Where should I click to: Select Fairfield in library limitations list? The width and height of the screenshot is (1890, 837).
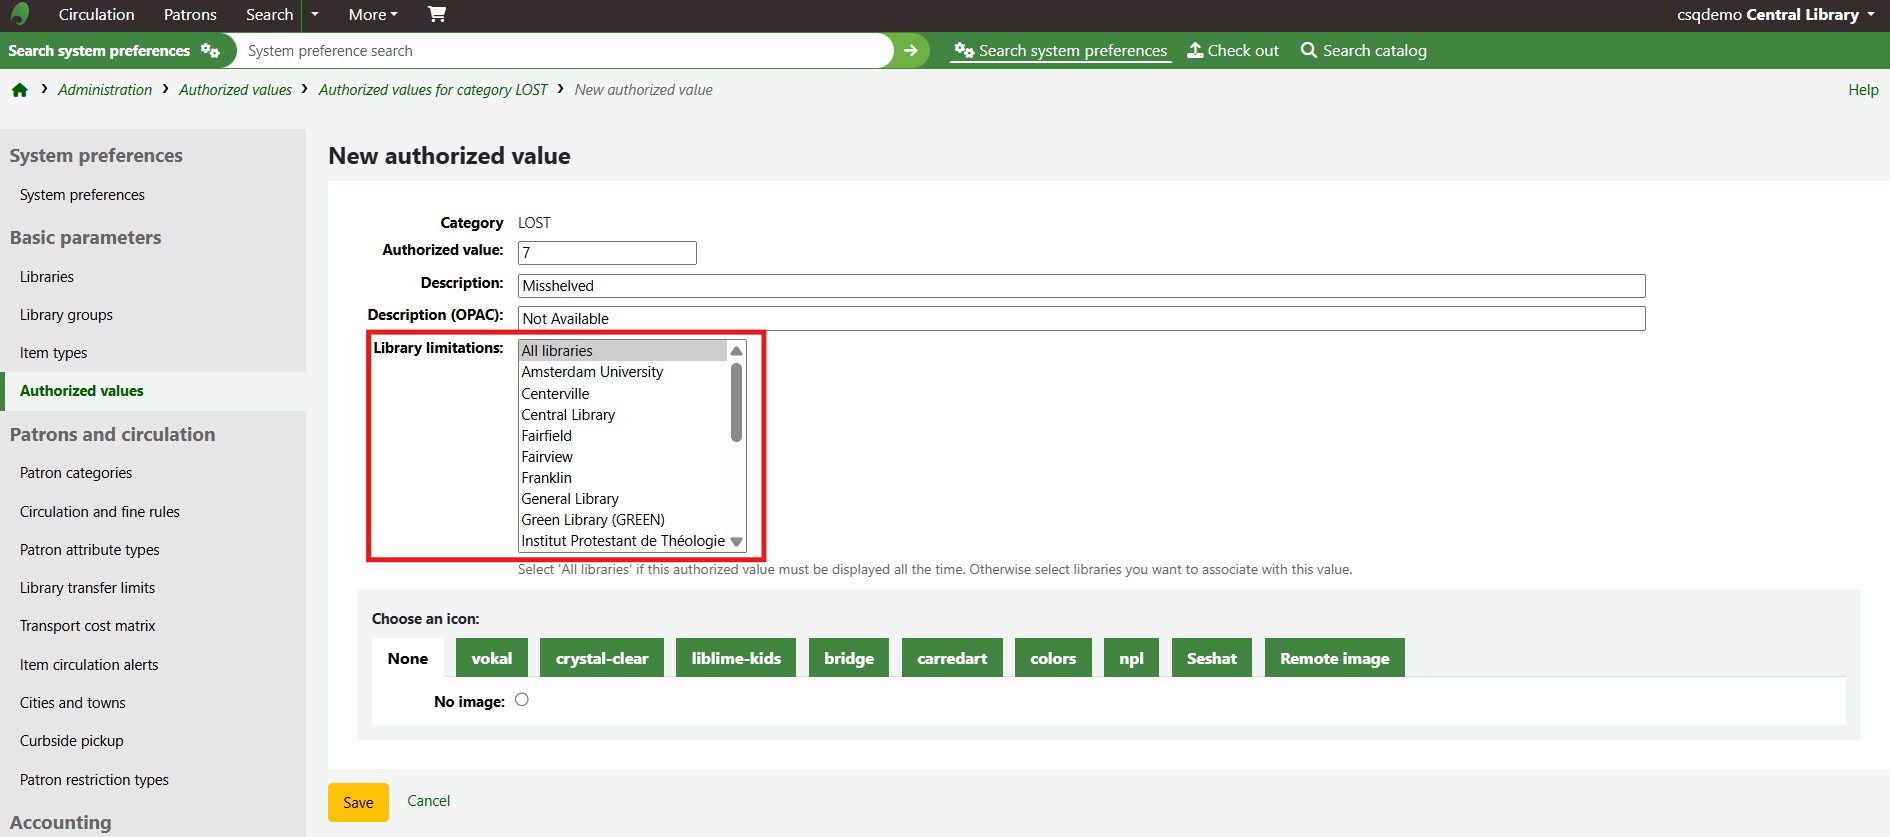pyautogui.click(x=547, y=436)
